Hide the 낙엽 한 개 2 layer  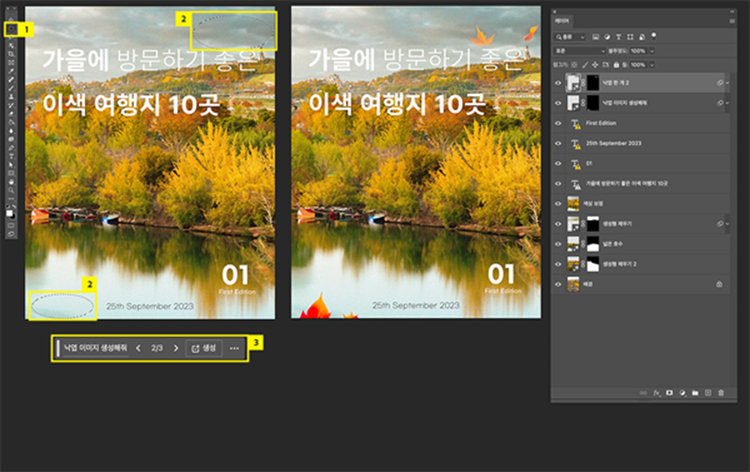coord(558,83)
